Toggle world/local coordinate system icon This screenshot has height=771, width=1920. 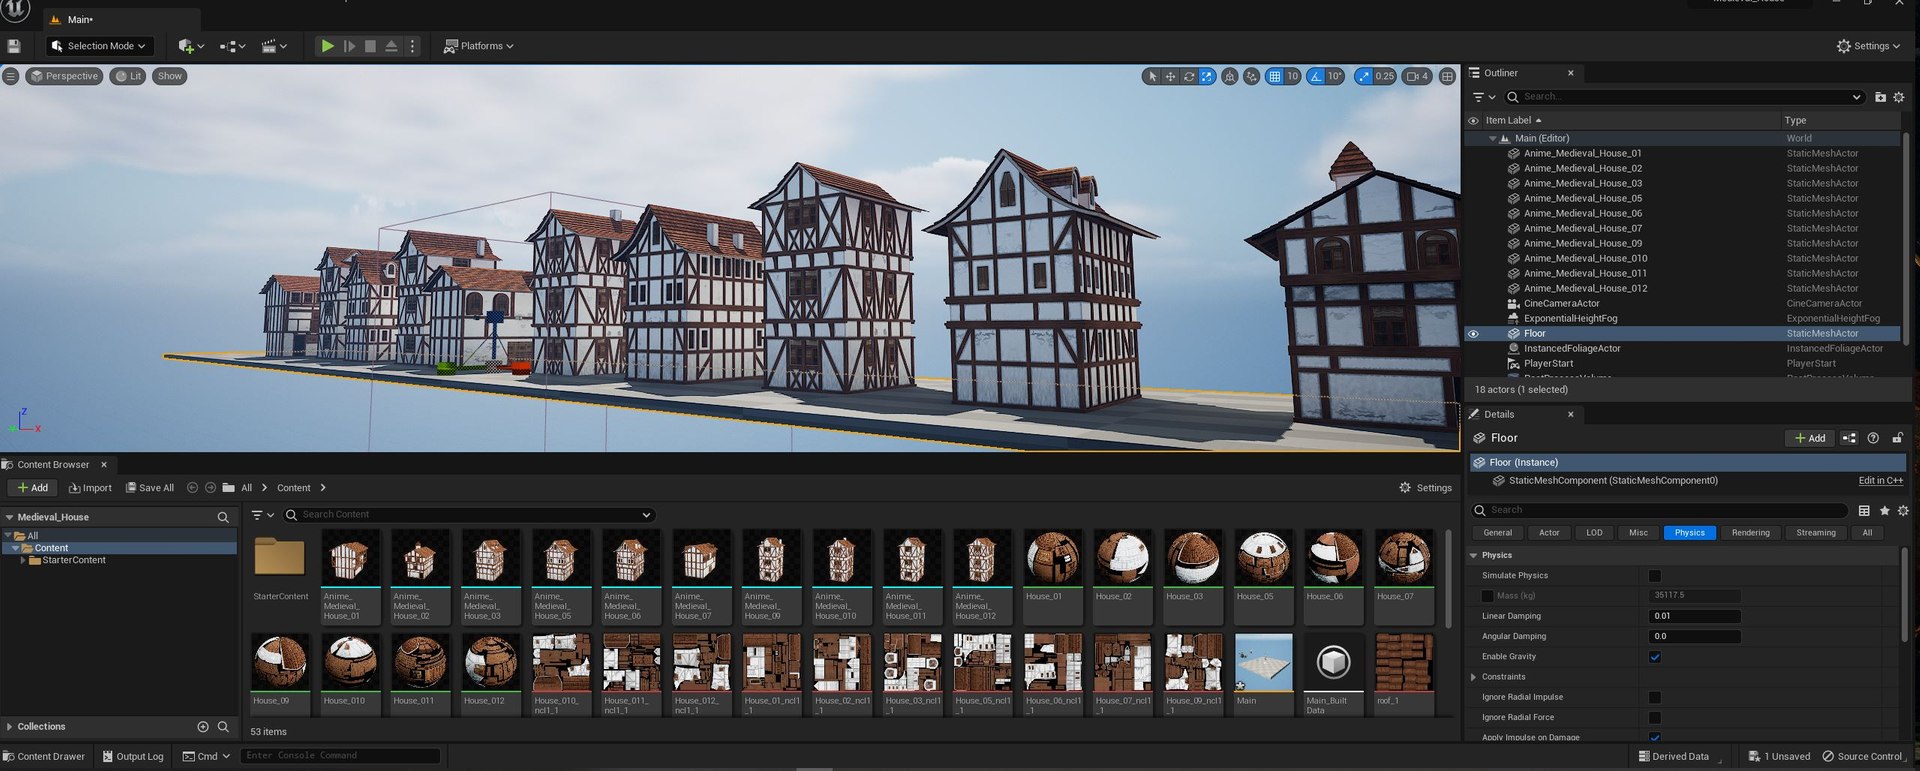(x=1230, y=76)
